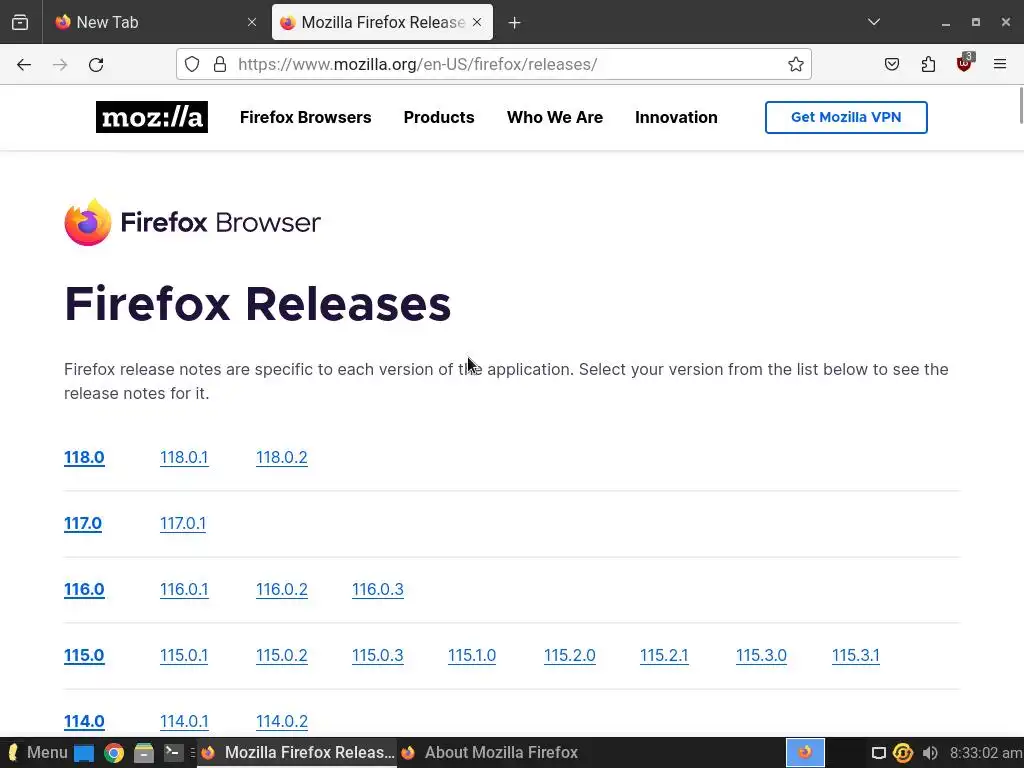Screen dimensions: 1024x768
Task: Show desktop from taskbar blue icon
Action: tap(84, 753)
